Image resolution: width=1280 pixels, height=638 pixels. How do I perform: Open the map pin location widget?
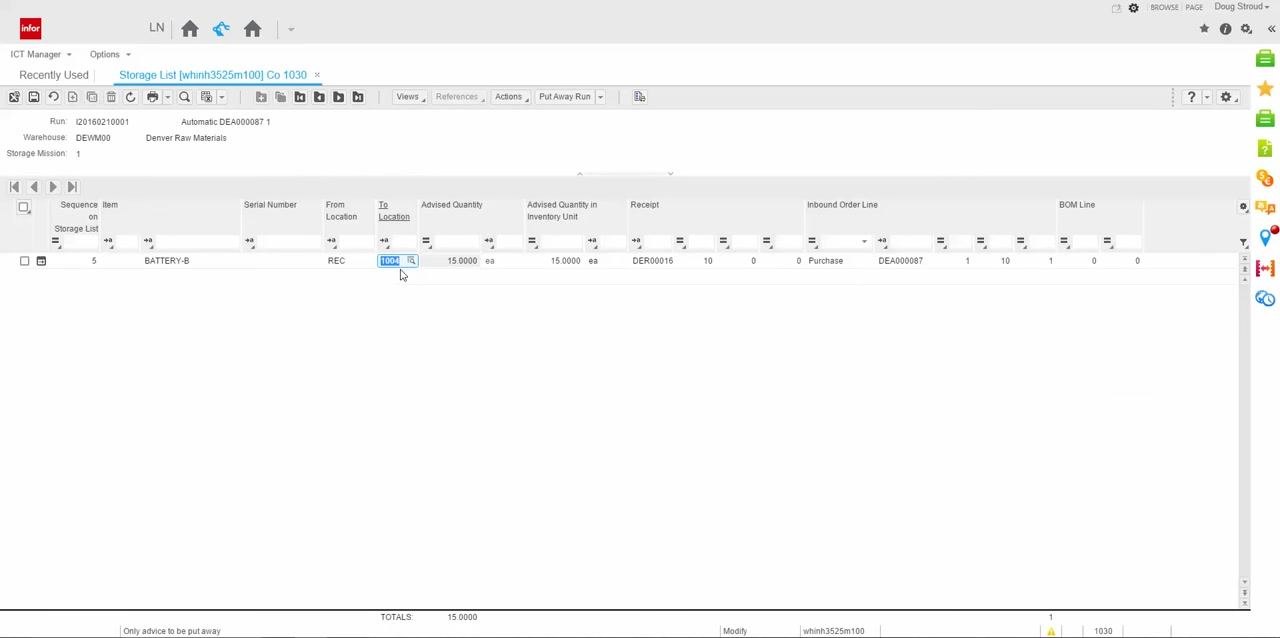point(1265,238)
